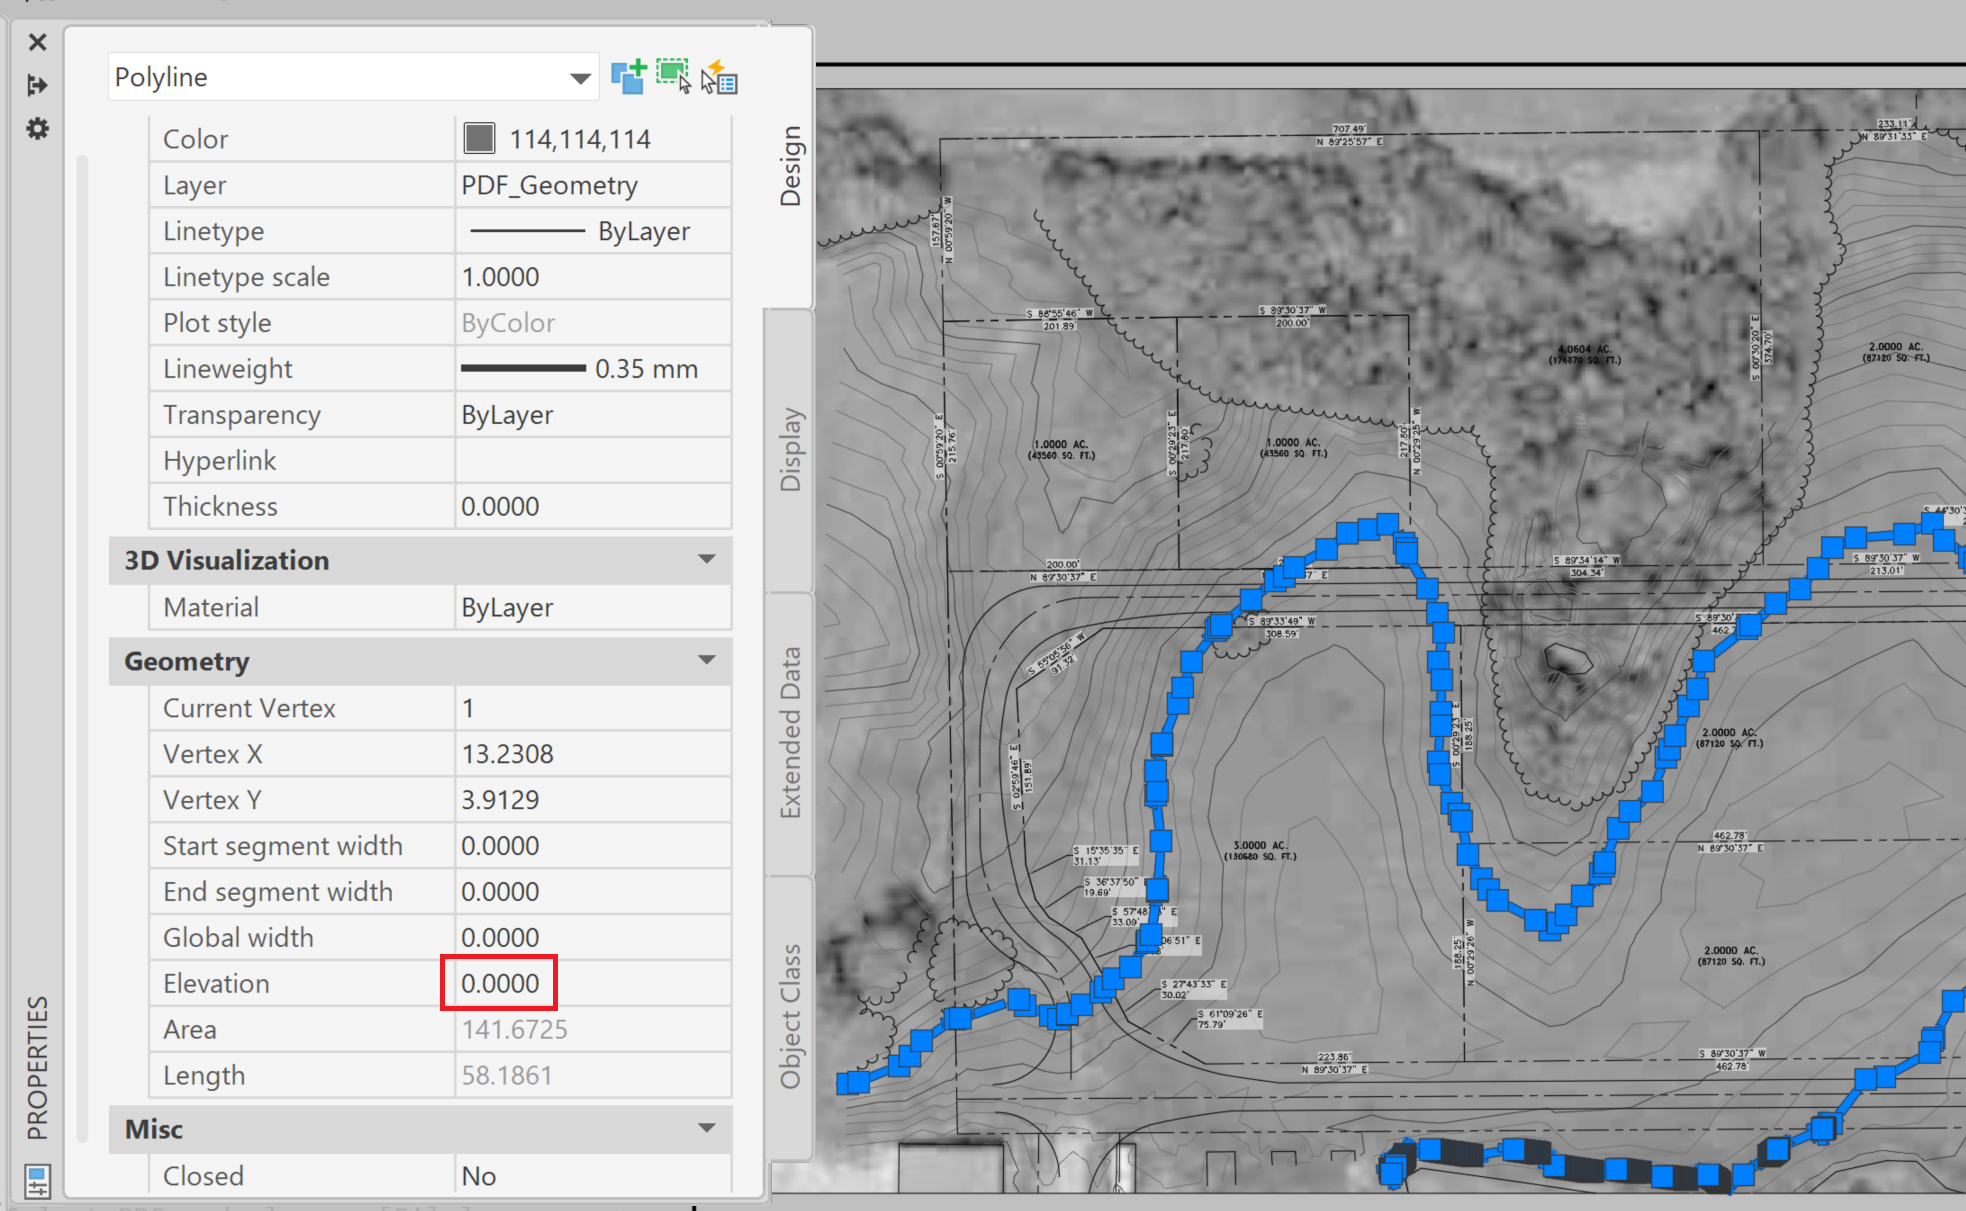
Task: Click the highlighted Elevation value field
Action: (x=499, y=983)
